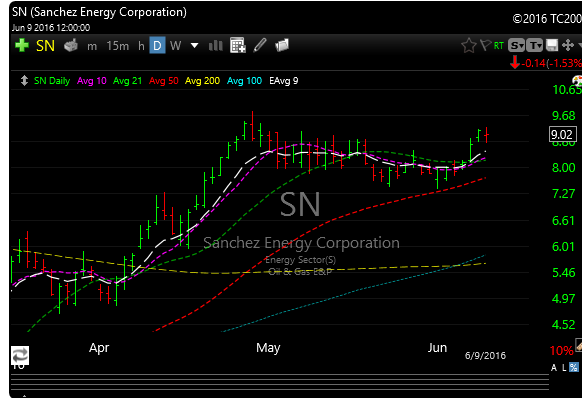Click the Apr month axis label
The width and height of the screenshot is (582, 398).
(x=99, y=348)
